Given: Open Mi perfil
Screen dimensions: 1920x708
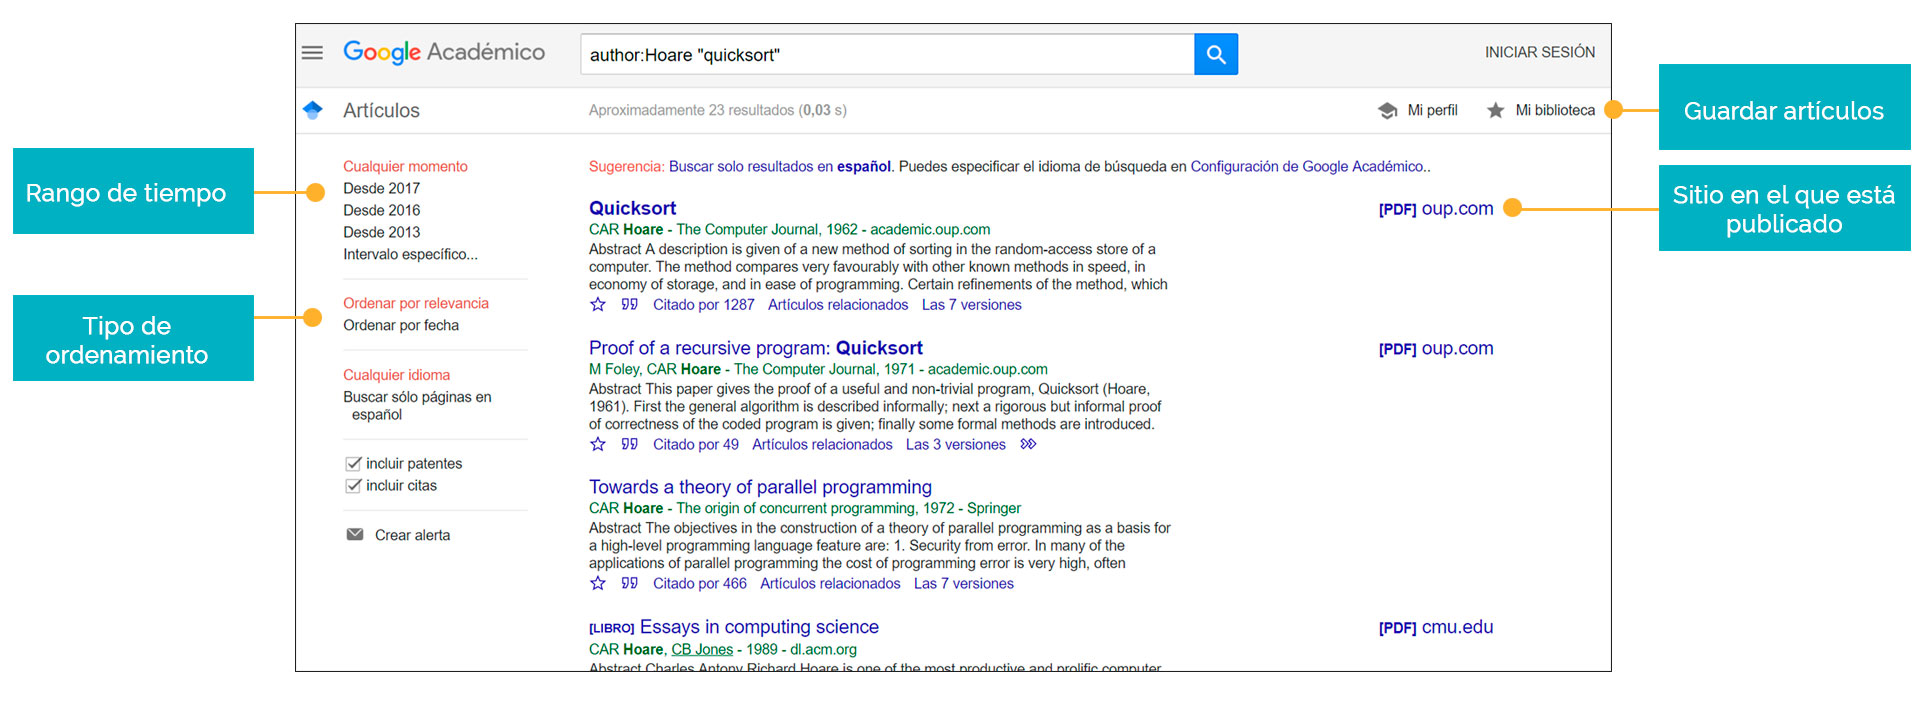Looking at the screenshot, I should click(x=1432, y=110).
